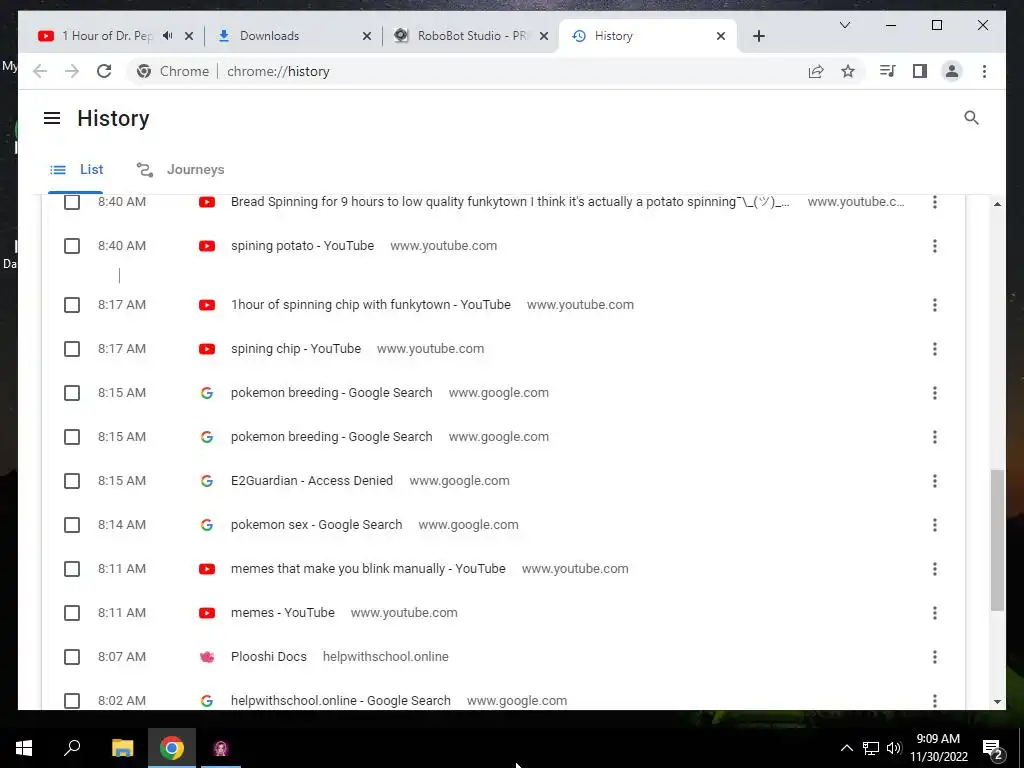Close the Downloads tab

coord(366,36)
